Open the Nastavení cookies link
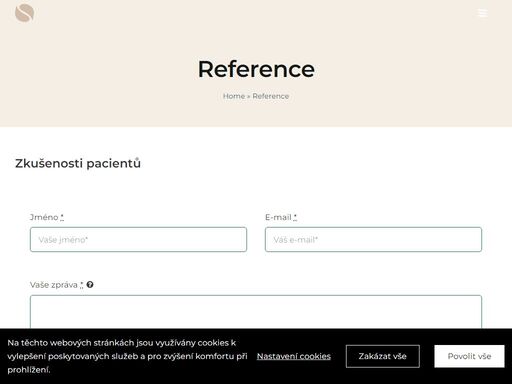This screenshot has height=384, width=512. (x=294, y=356)
